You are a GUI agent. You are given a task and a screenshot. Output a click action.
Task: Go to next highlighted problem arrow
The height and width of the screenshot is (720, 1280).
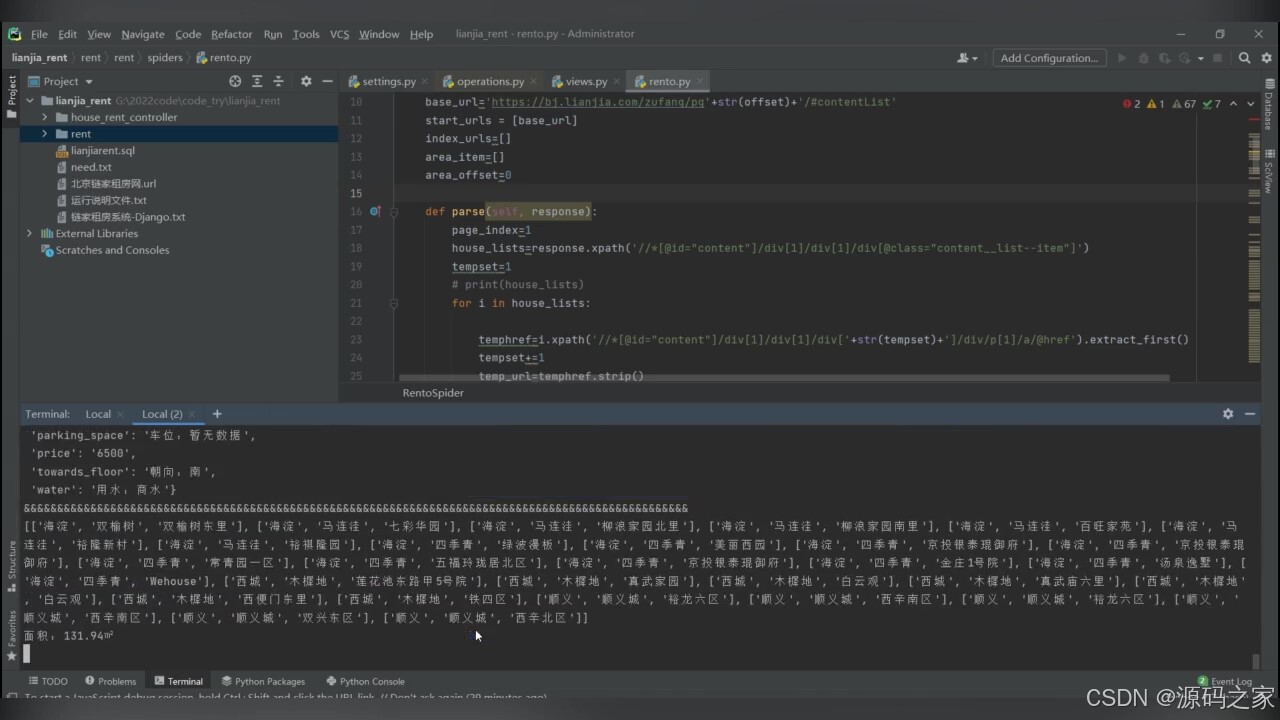(1252, 104)
